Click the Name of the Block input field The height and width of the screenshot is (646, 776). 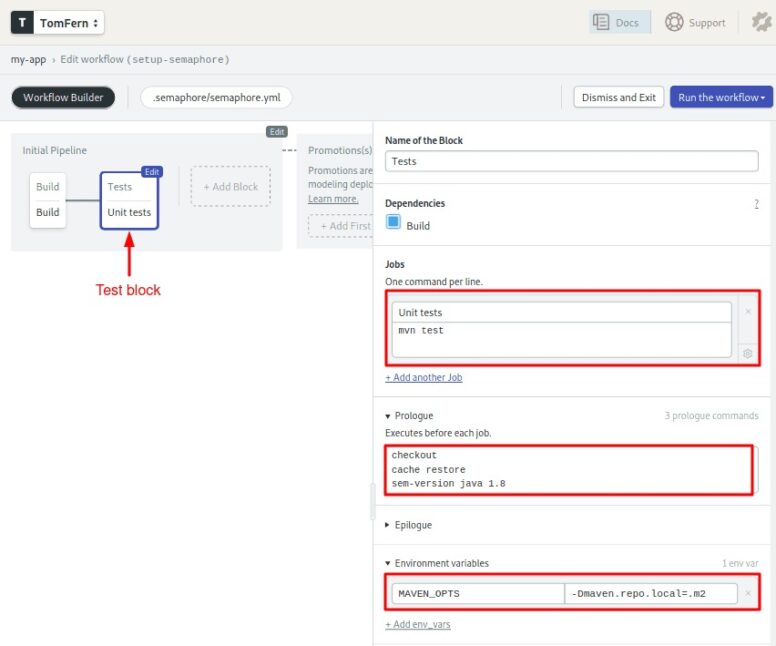pyautogui.click(x=571, y=161)
